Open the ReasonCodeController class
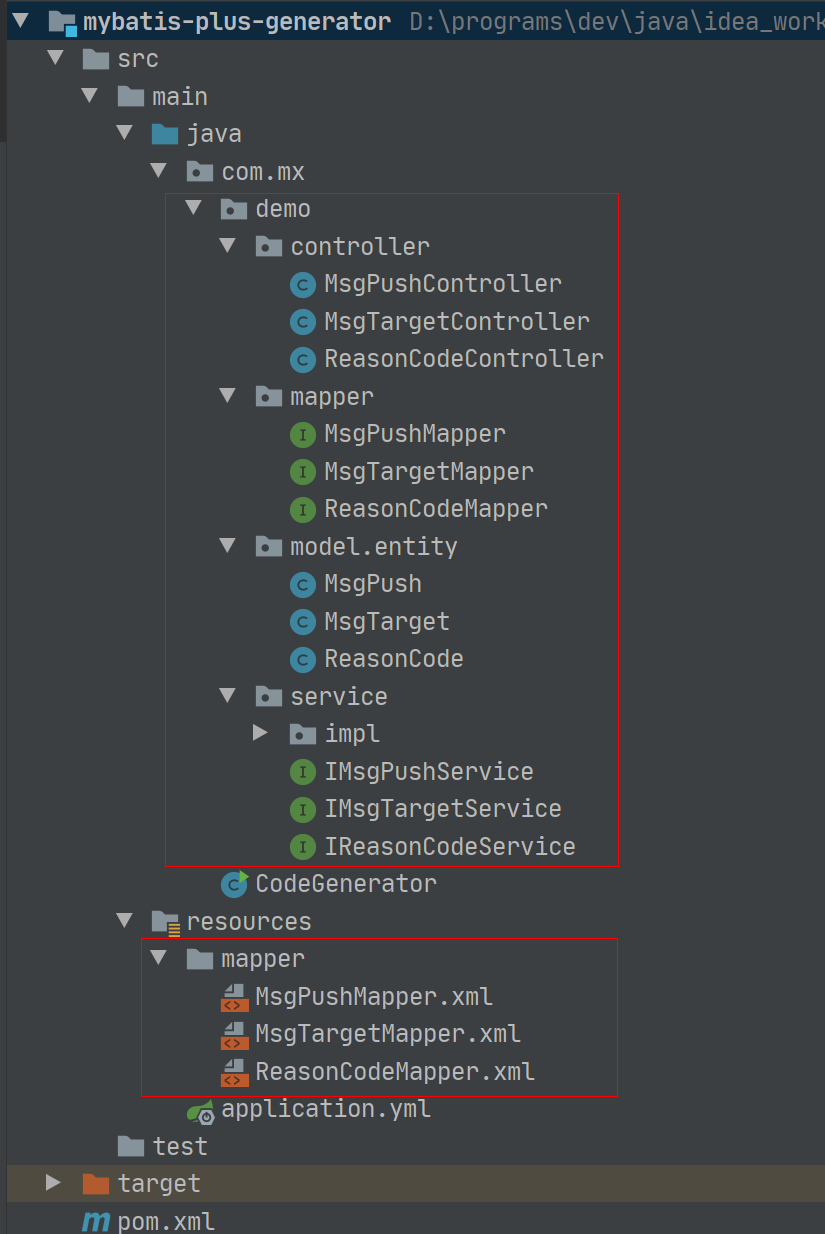Image resolution: width=825 pixels, height=1234 pixels. coord(462,359)
